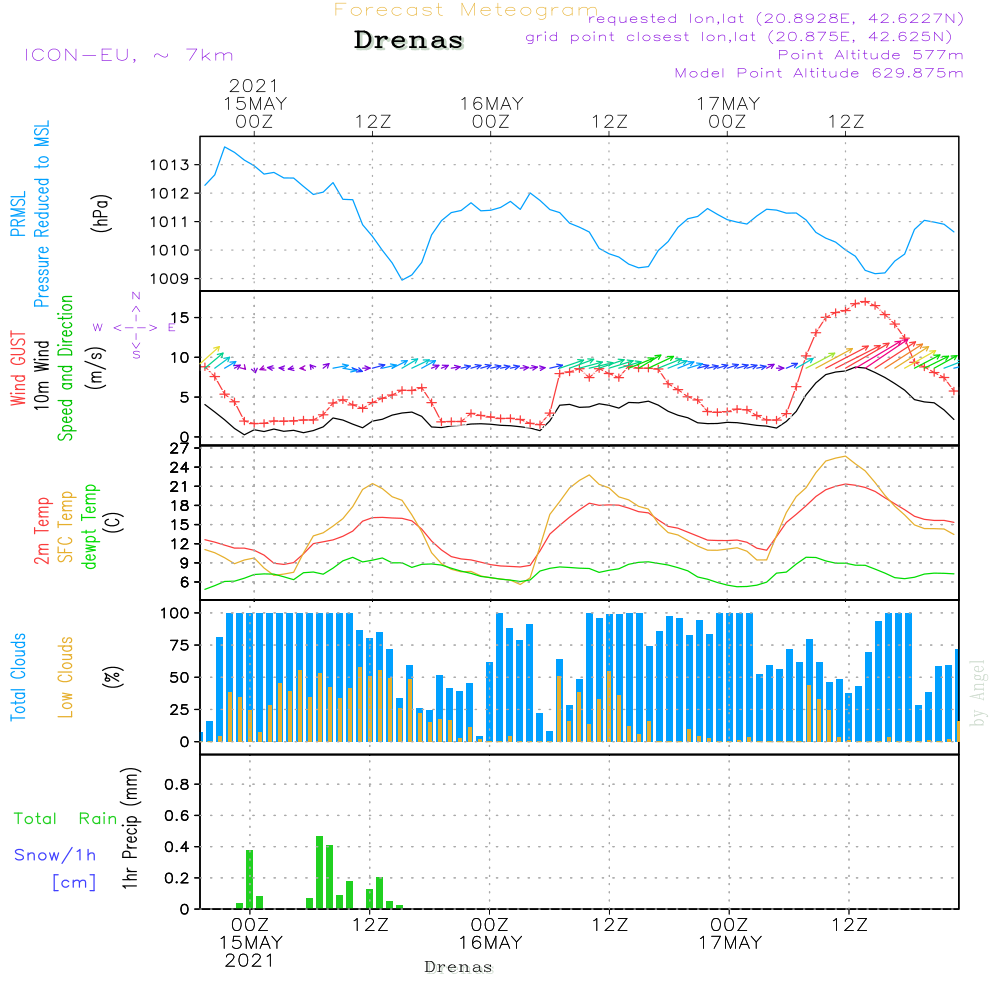Click '10m Wind' legend label
This screenshot has height=1000, width=1000.
[41, 375]
